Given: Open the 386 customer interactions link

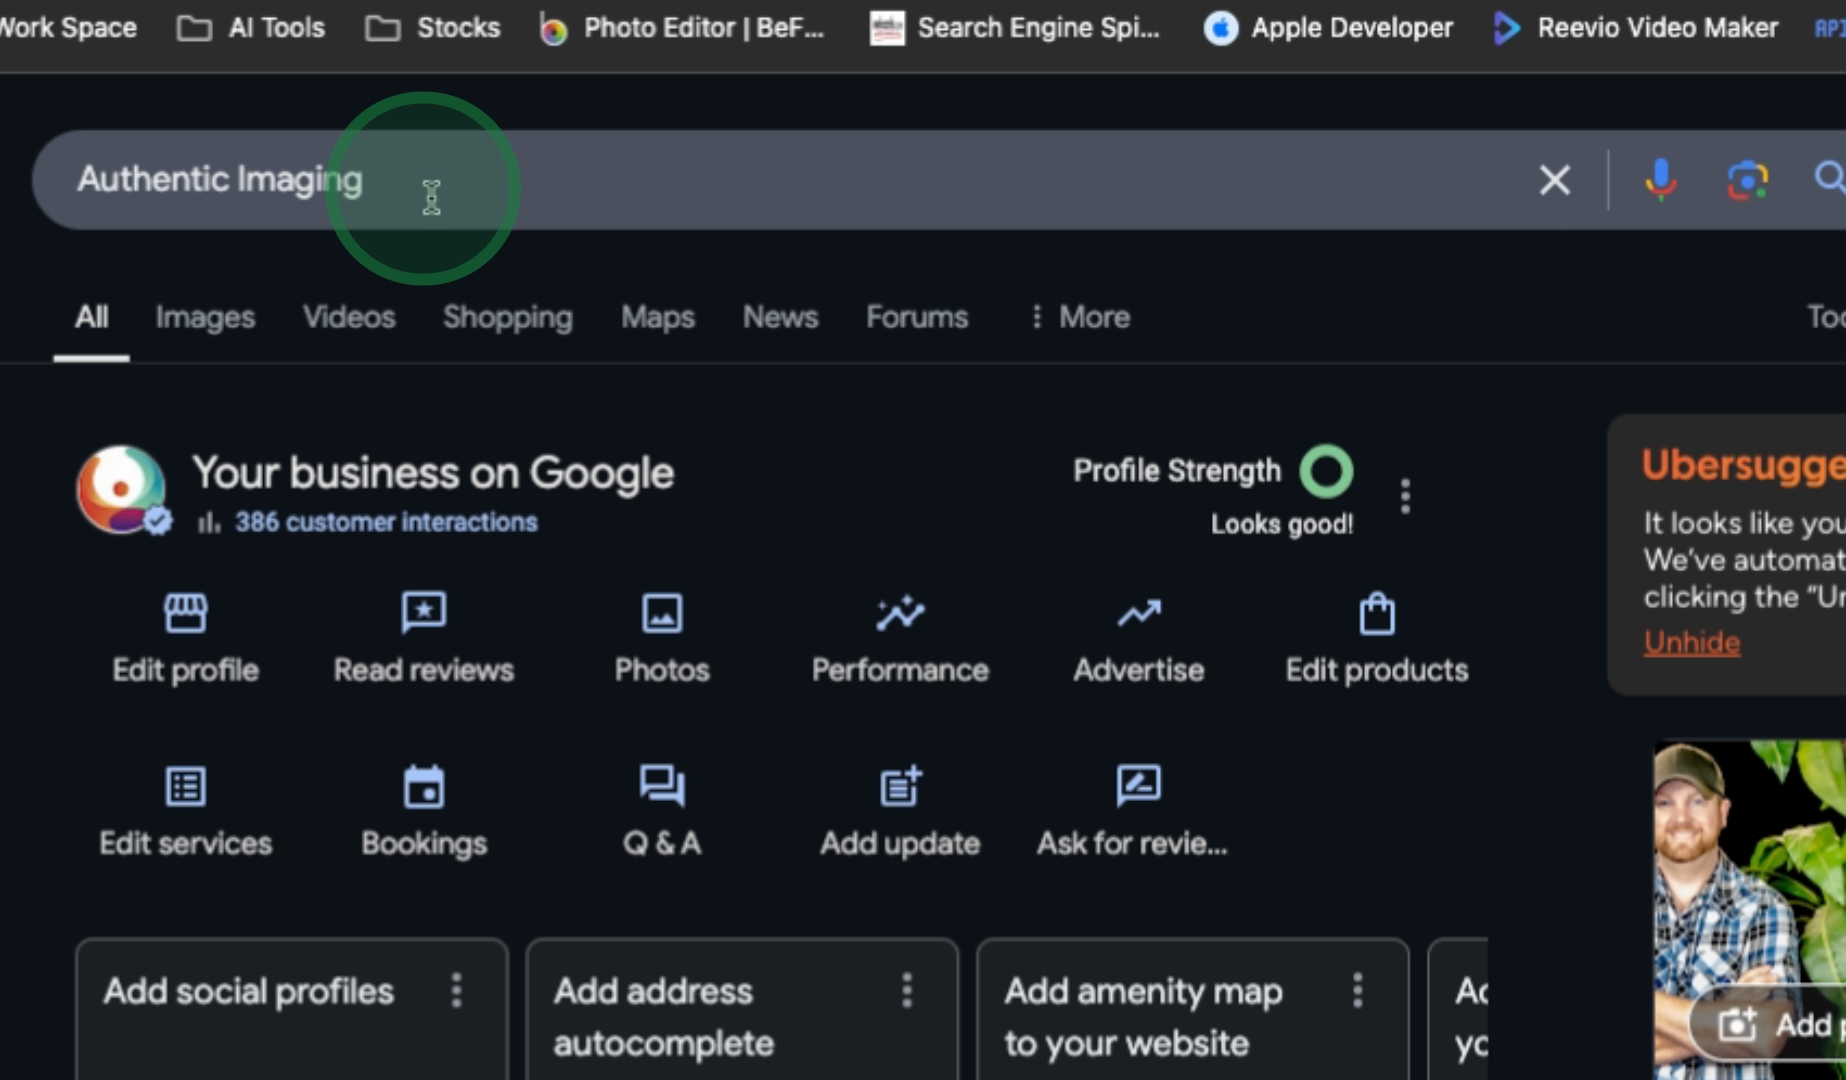Looking at the screenshot, I should (386, 522).
